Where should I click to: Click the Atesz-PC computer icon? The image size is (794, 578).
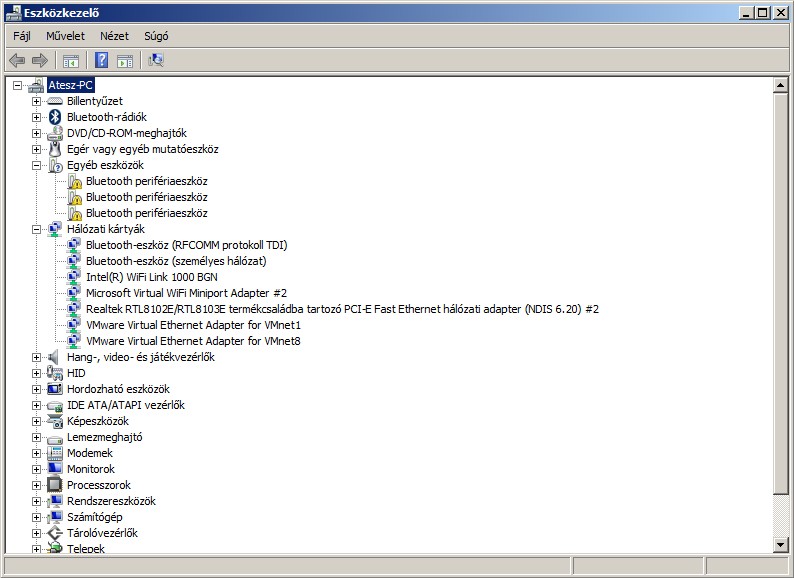[x=36, y=85]
